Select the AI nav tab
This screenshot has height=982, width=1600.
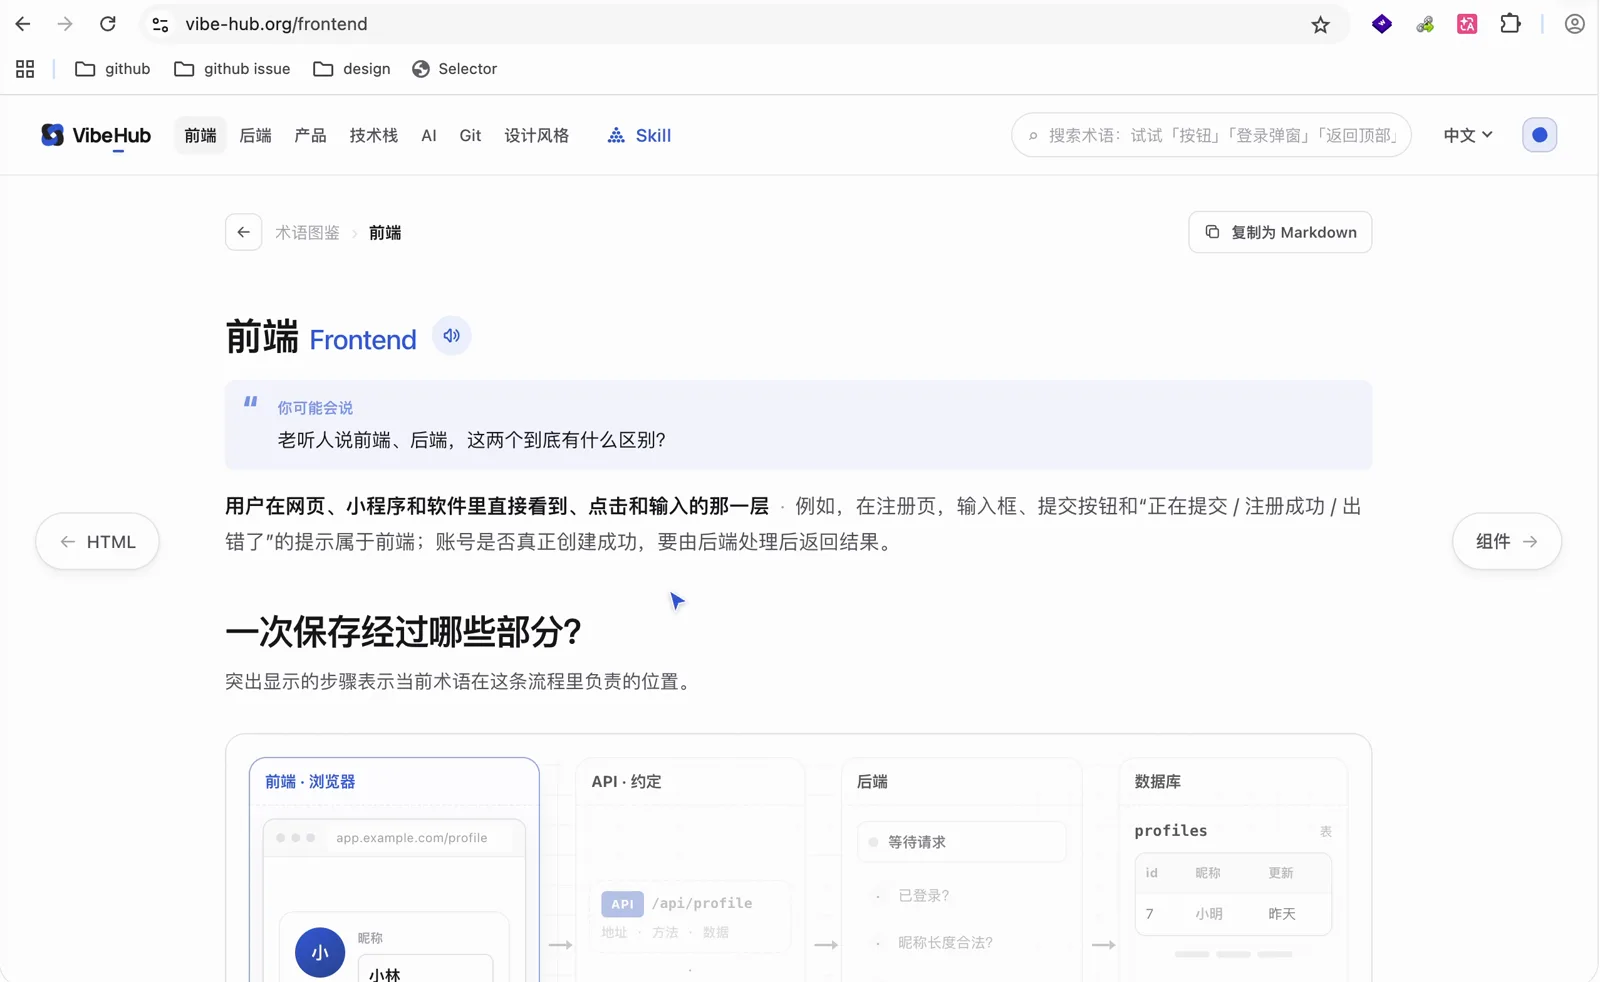429,135
